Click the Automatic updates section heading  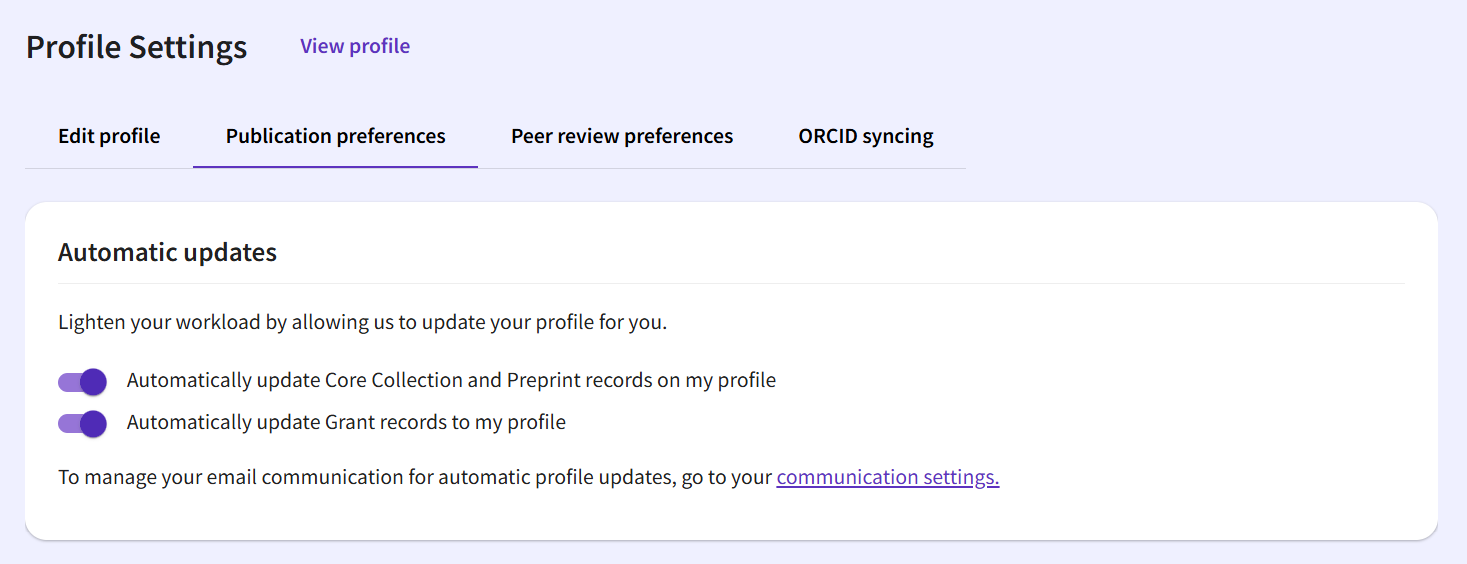click(167, 252)
